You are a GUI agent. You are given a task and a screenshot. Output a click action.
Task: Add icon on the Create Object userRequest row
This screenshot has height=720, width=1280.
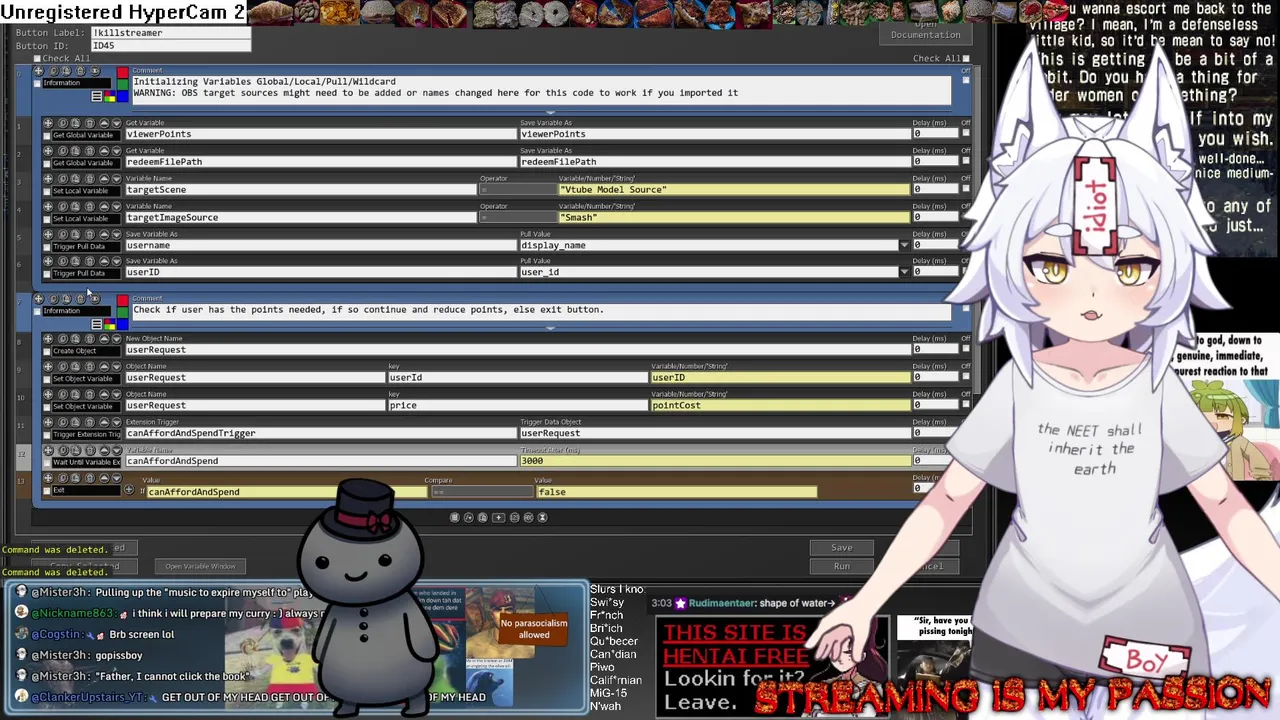tap(48, 339)
